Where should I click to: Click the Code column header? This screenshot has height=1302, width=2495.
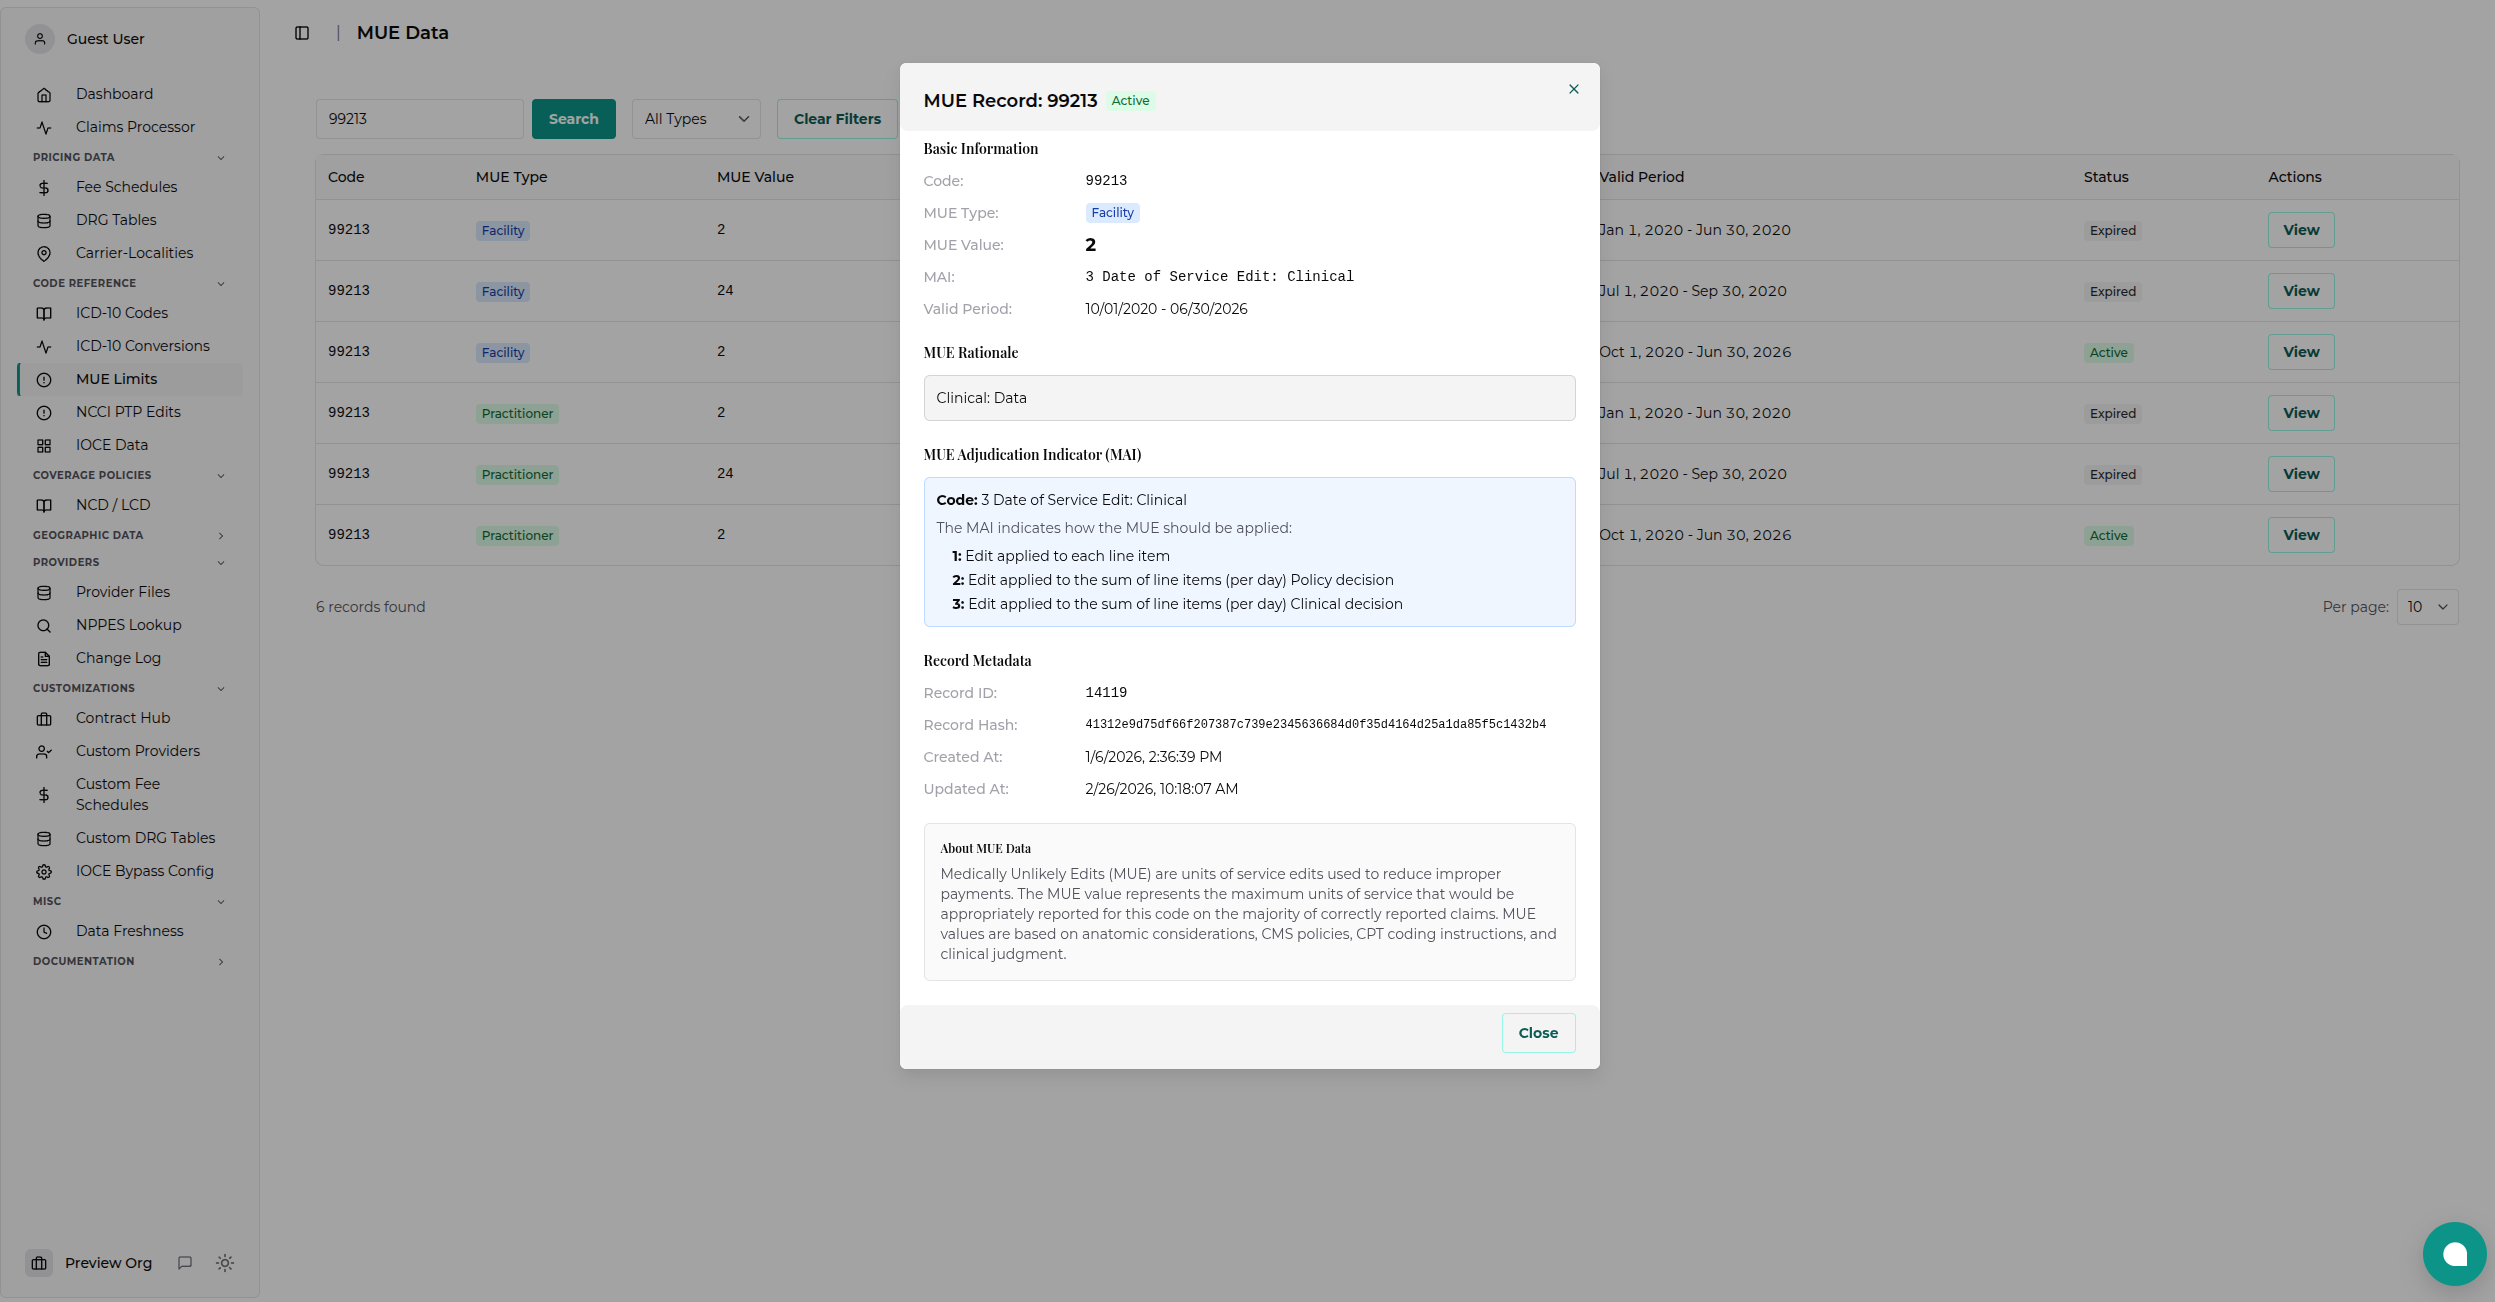tap(346, 177)
